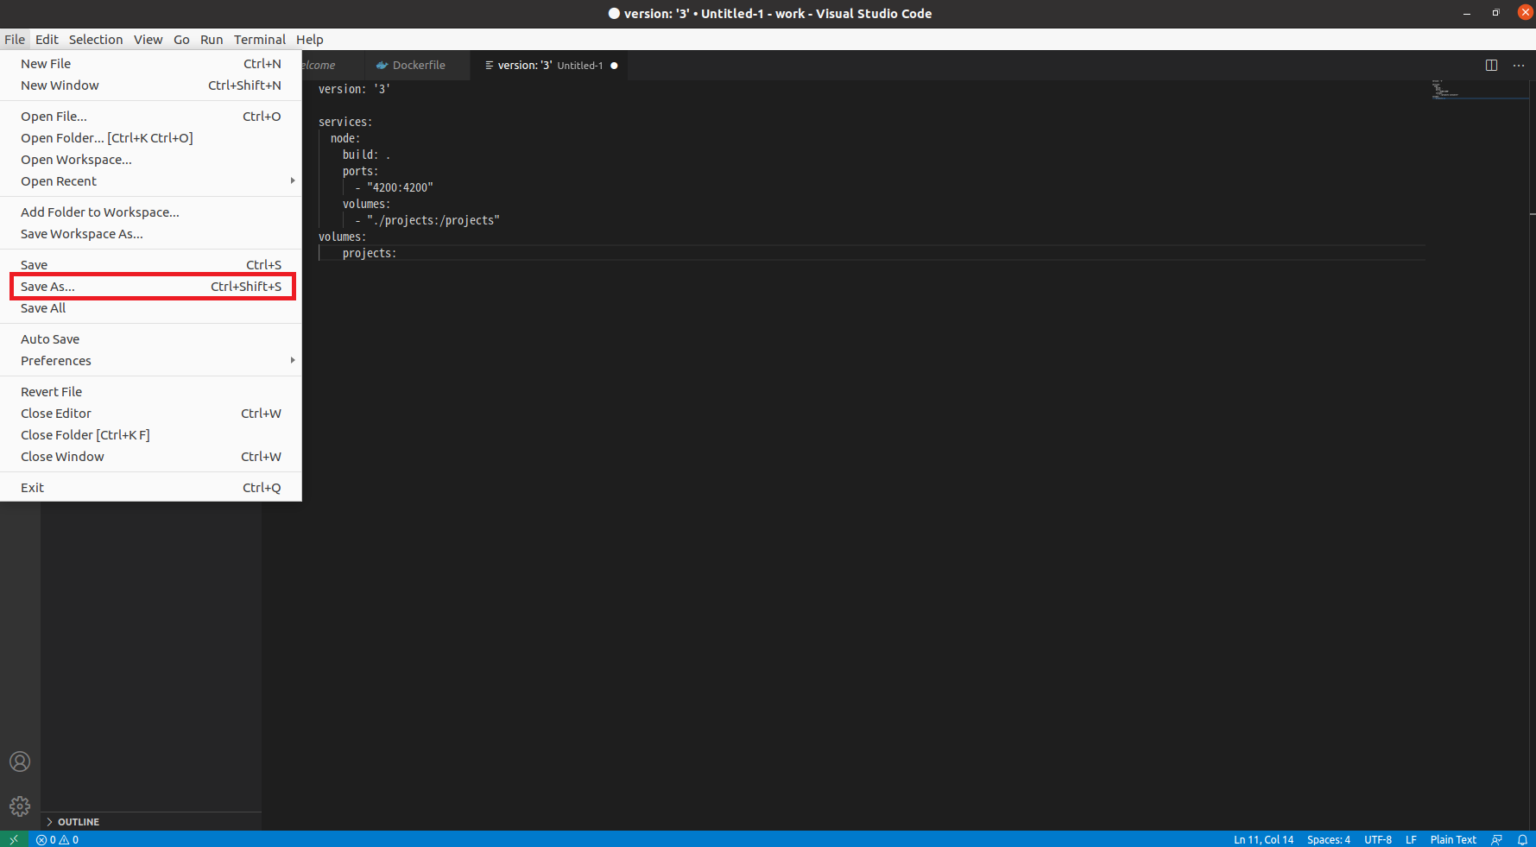The height and width of the screenshot is (847, 1536).
Task: Open editor actions via the ellipsis icon
Action: [x=1518, y=64]
